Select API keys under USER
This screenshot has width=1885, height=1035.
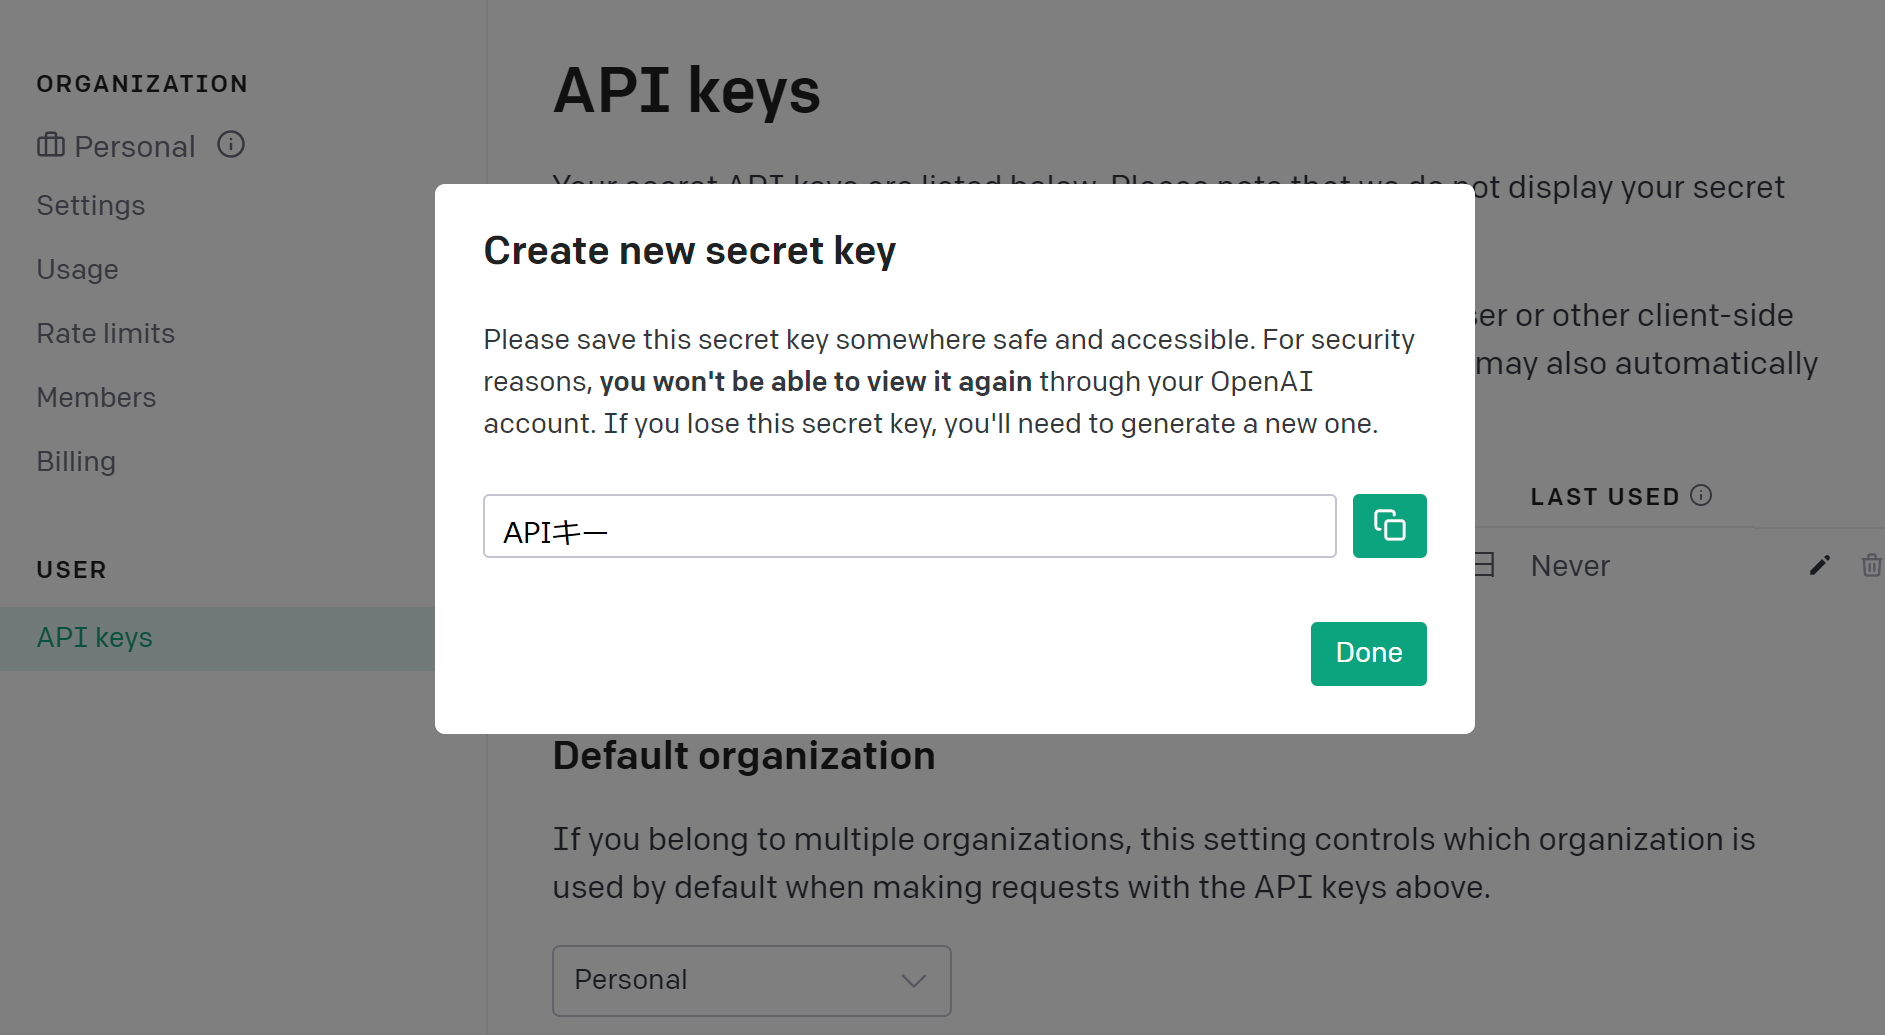pyautogui.click(x=95, y=638)
